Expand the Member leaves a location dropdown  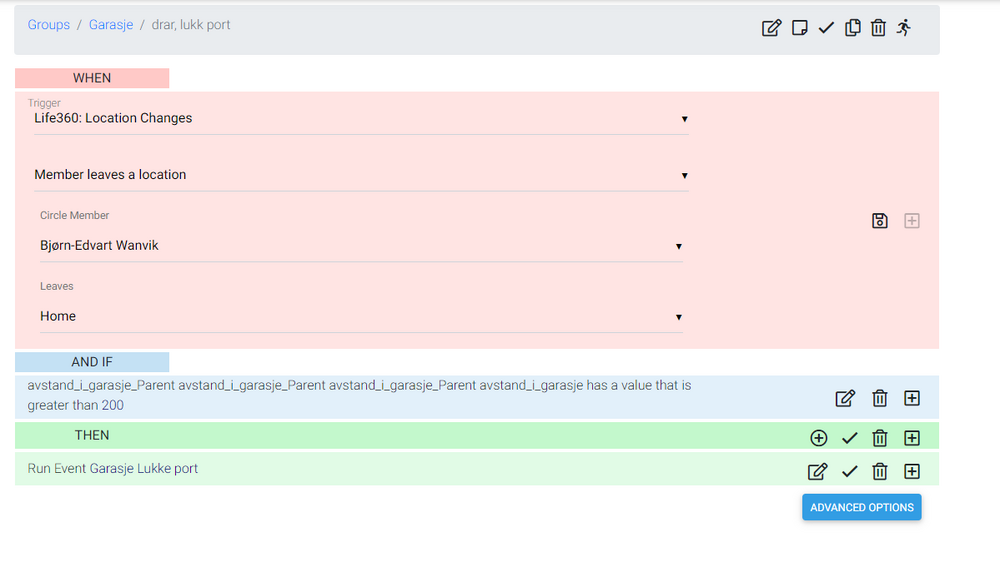point(360,175)
